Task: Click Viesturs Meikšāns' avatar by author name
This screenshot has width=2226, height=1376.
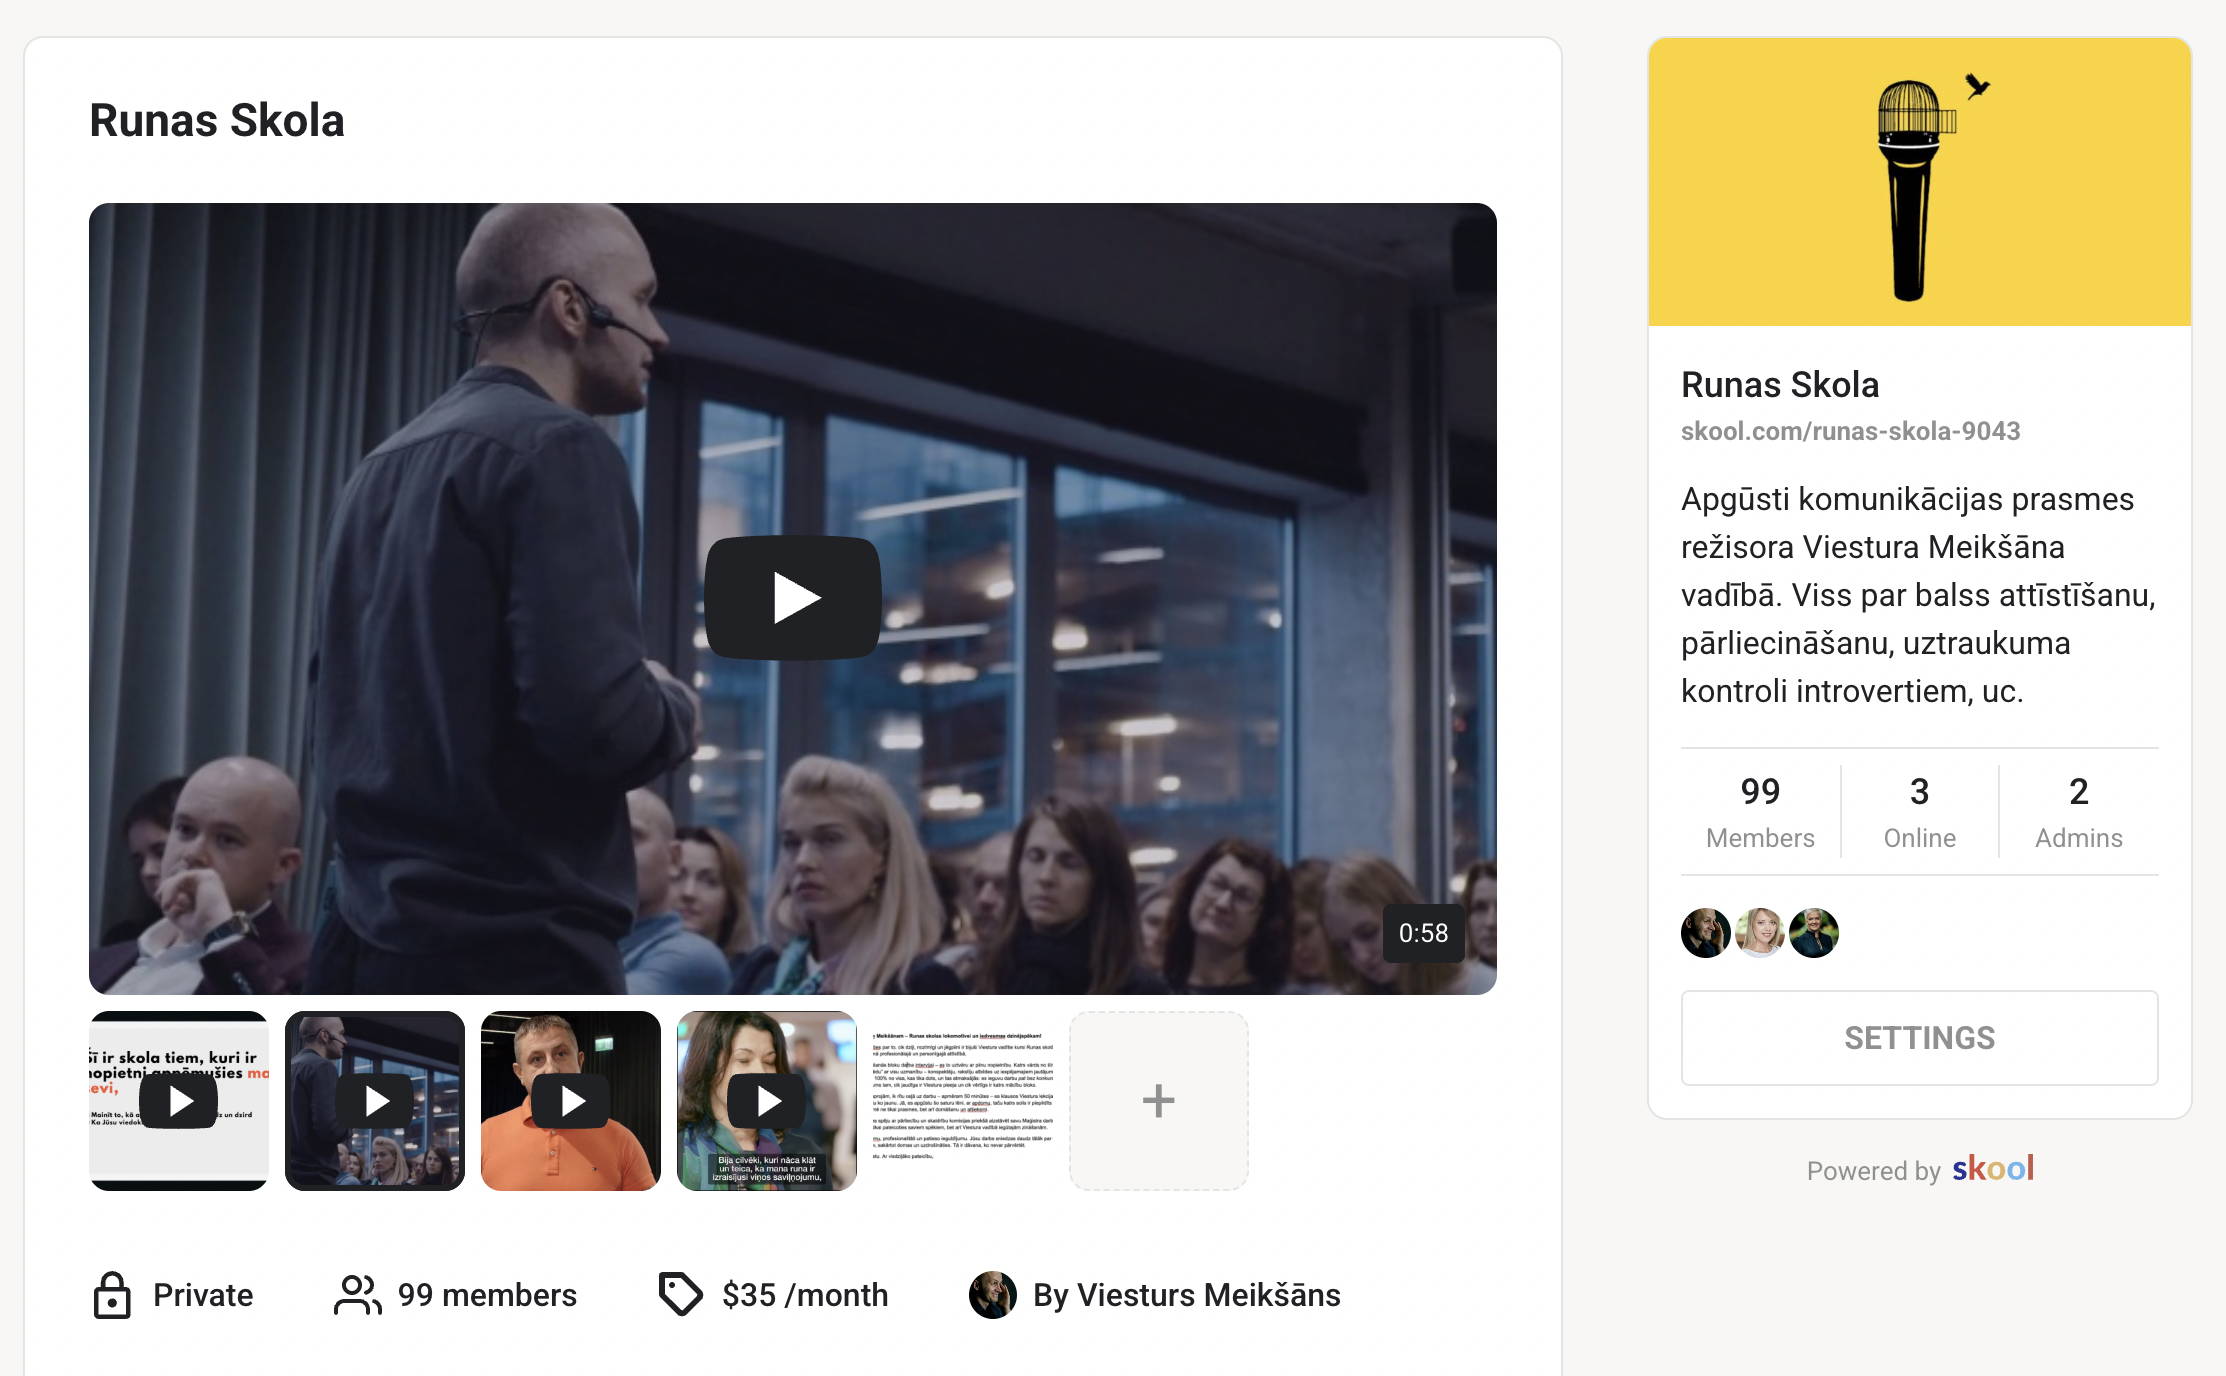Action: (993, 1295)
